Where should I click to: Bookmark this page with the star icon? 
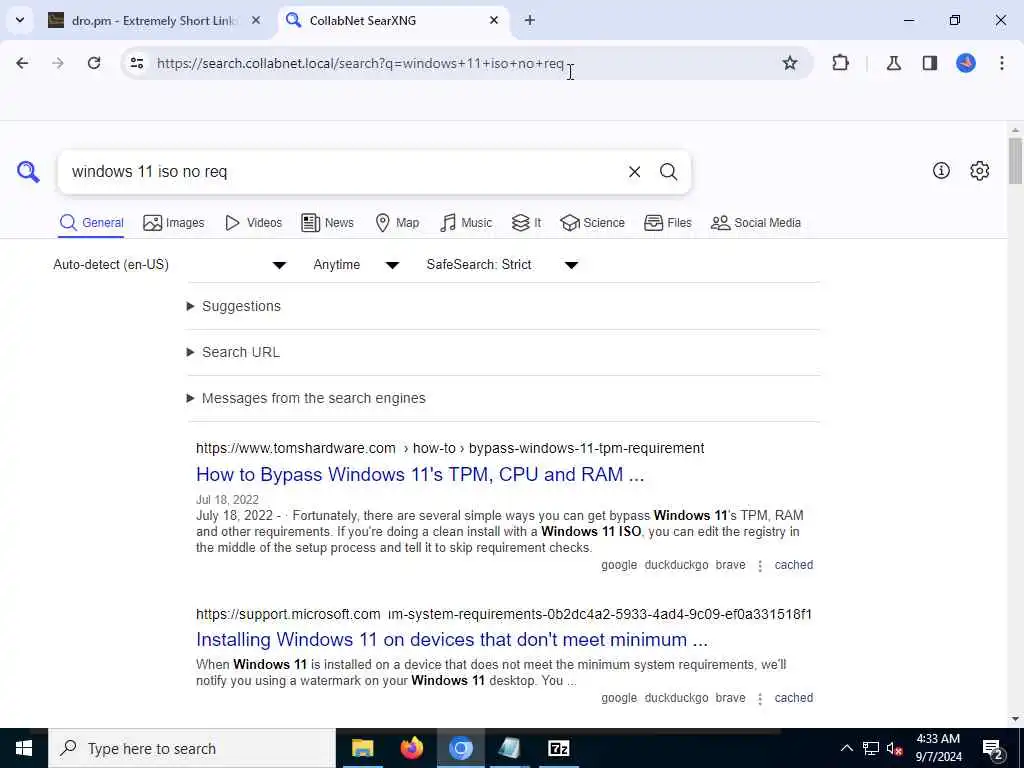(x=790, y=63)
